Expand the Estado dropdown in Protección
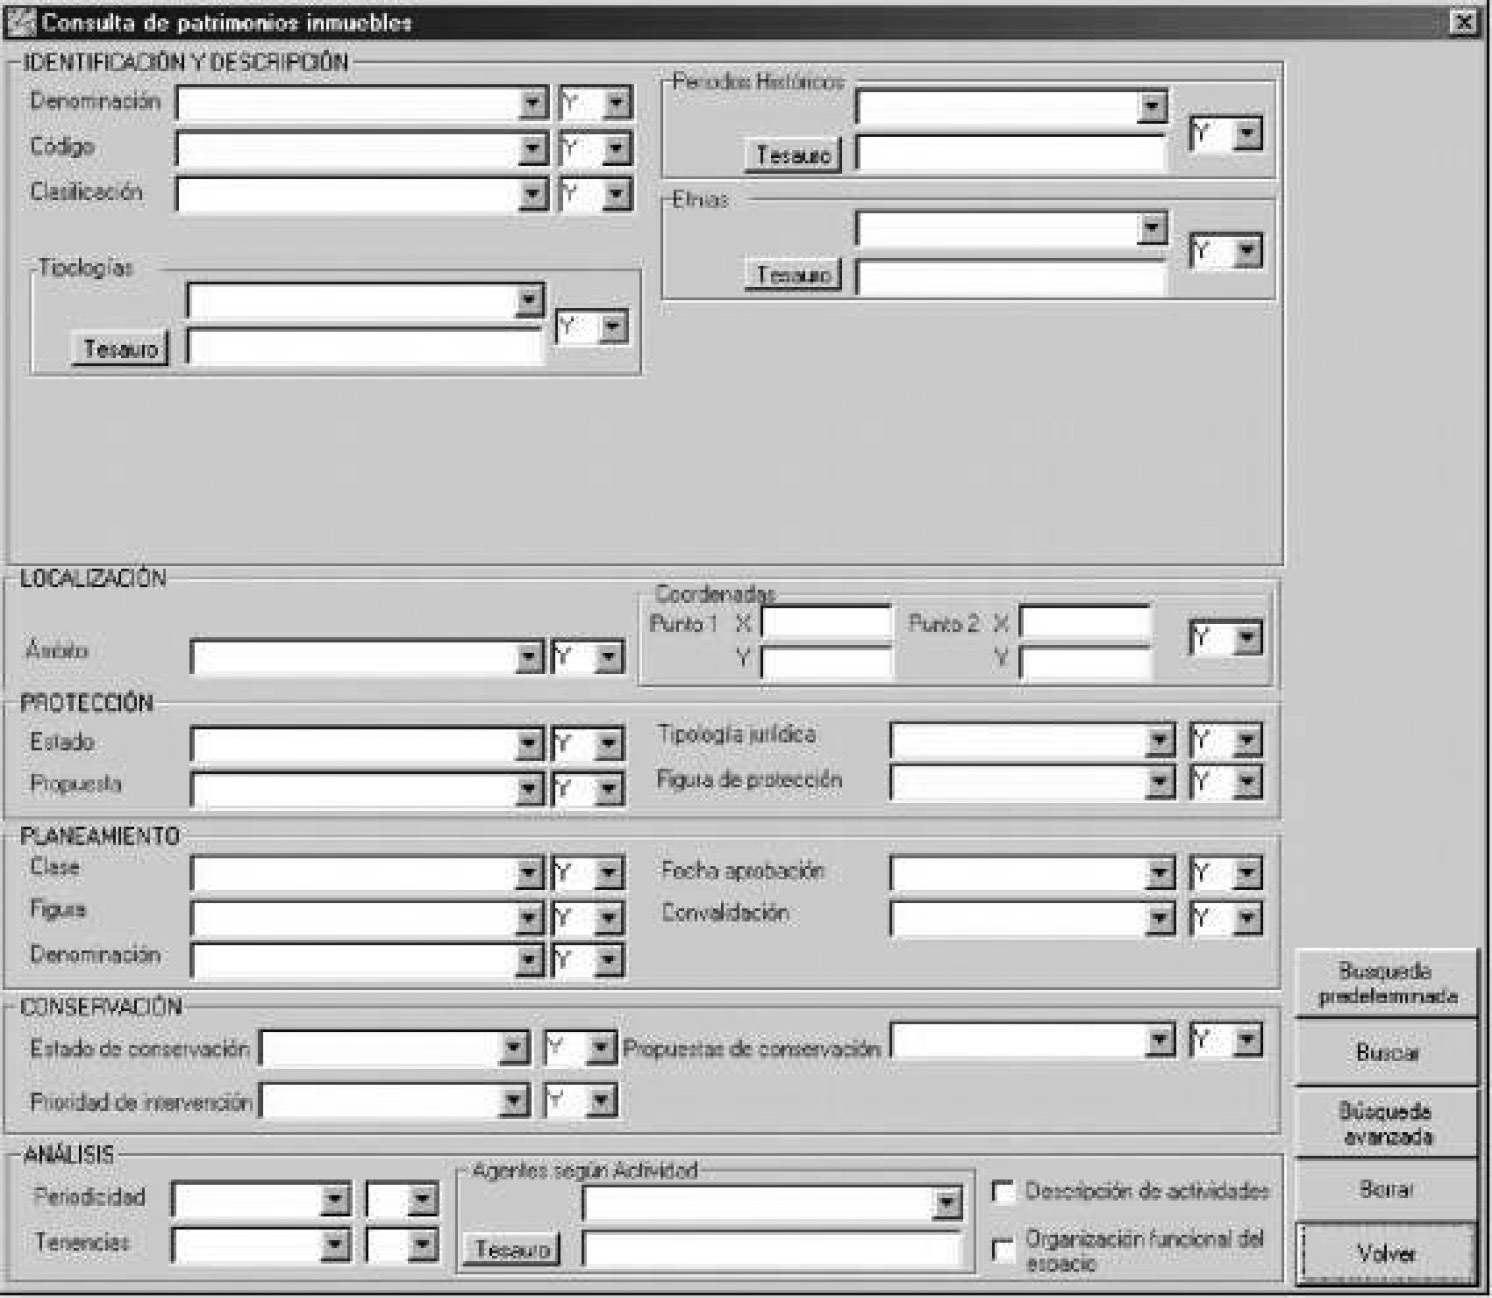The image size is (1492, 1298). point(529,744)
